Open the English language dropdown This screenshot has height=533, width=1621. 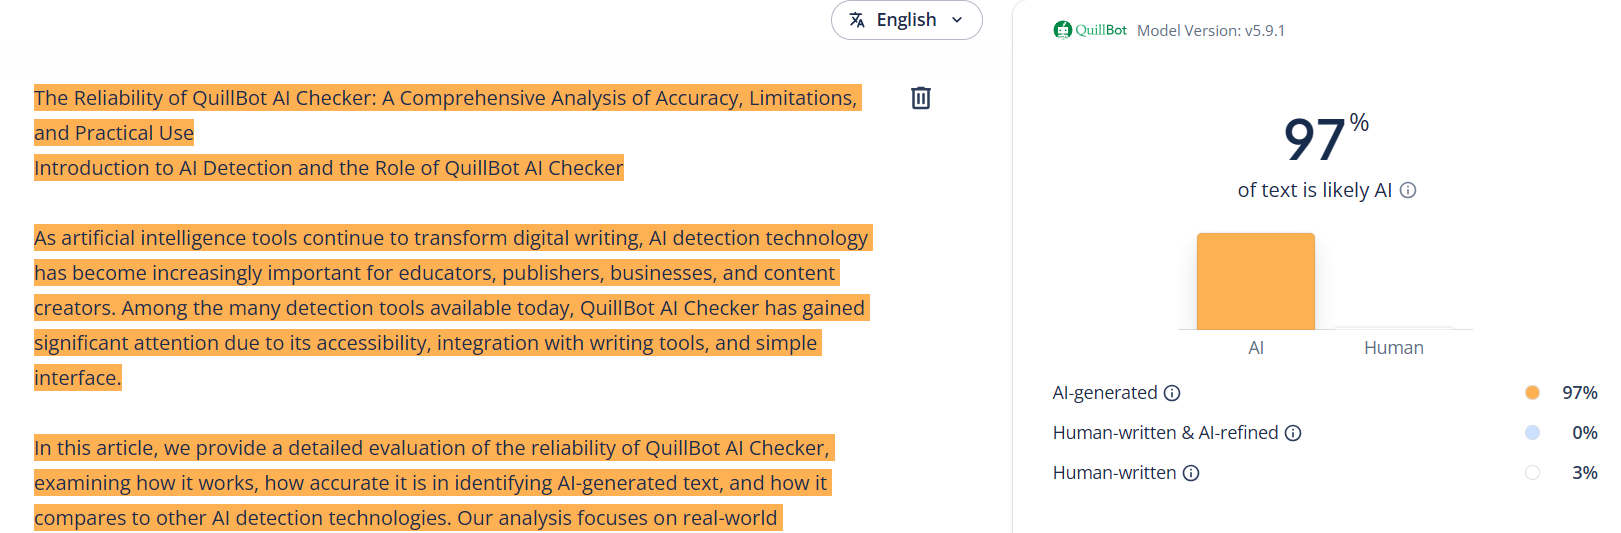(x=906, y=20)
